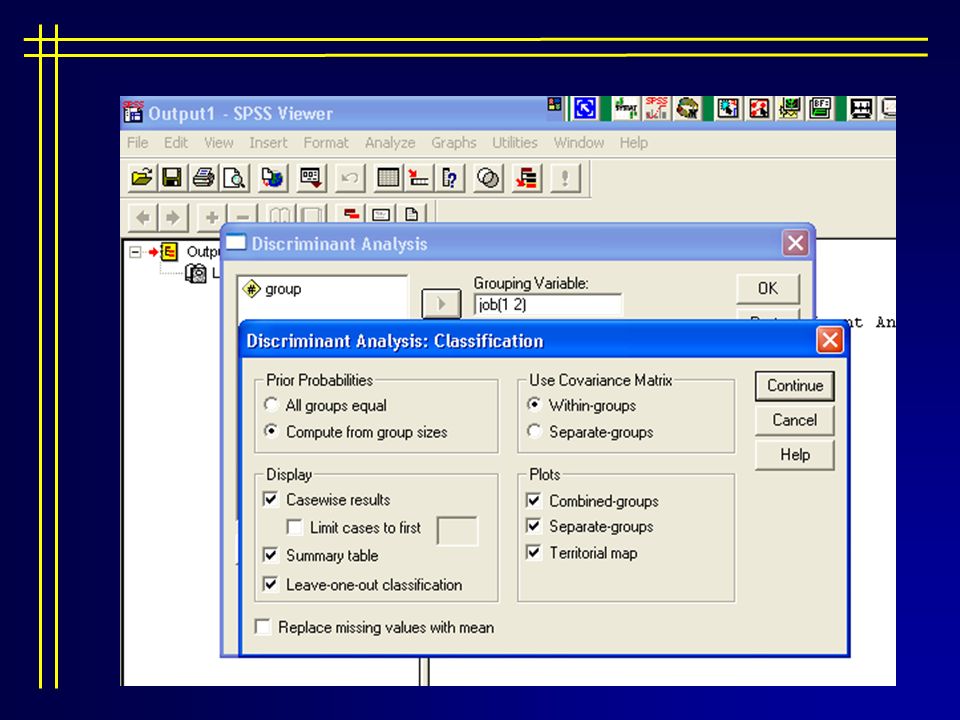Open the Graphs menu
Image resolution: width=960 pixels, height=720 pixels.
coord(454,143)
